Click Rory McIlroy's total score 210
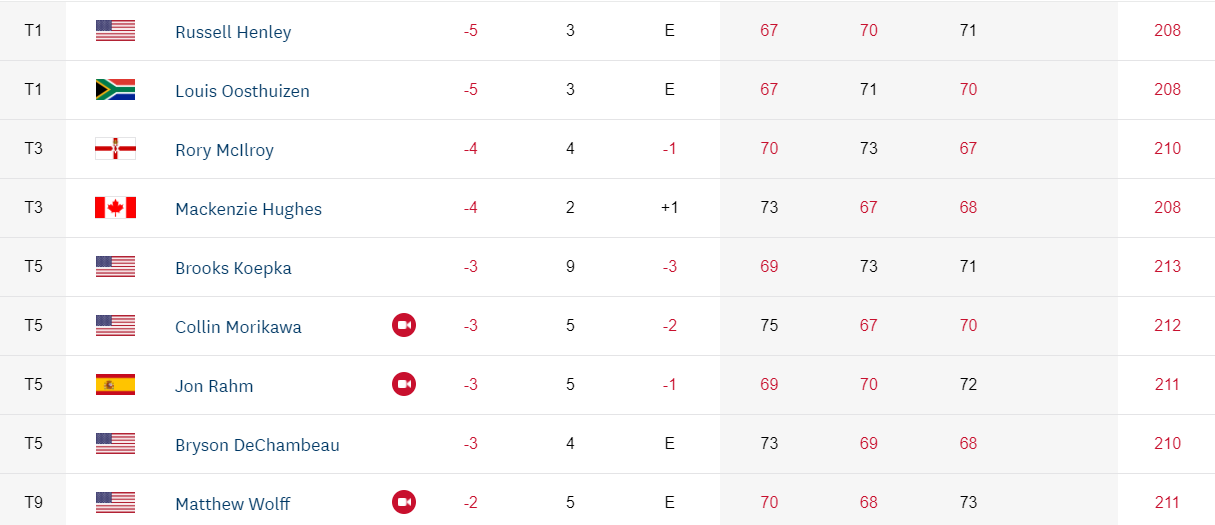 pyautogui.click(x=1167, y=149)
